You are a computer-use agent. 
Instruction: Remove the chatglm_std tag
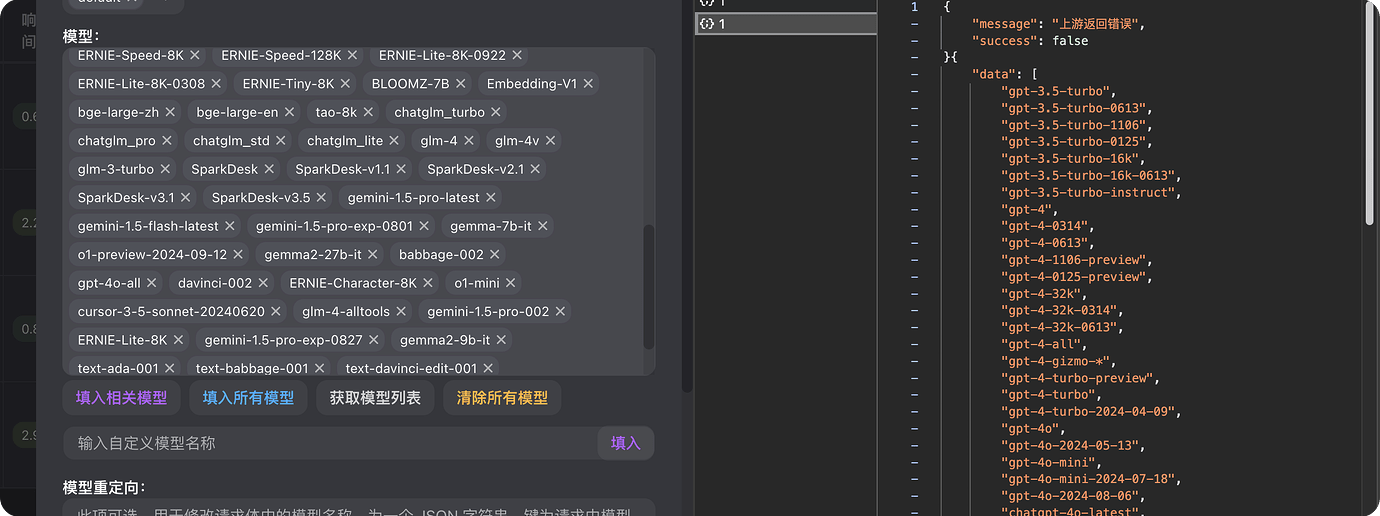[x=281, y=141]
